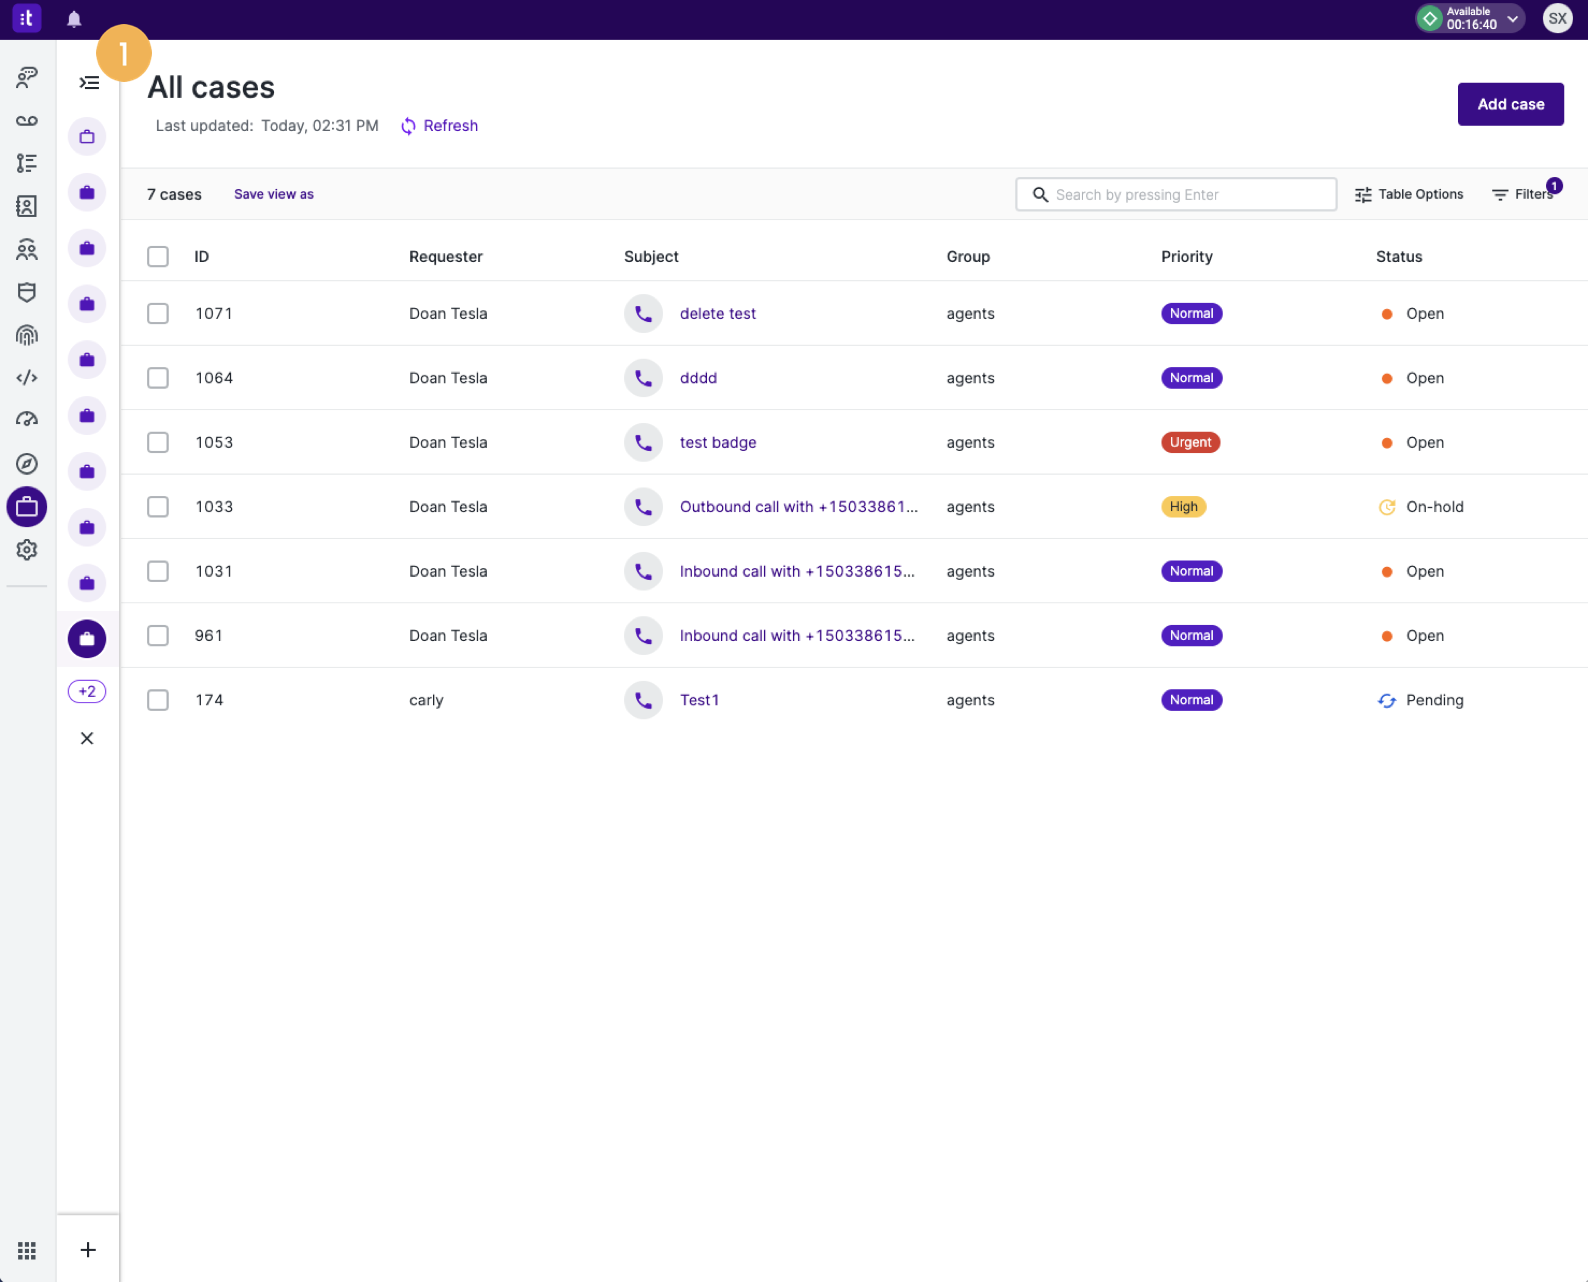Click the Urgent priority badge
Image resolution: width=1588 pixels, height=1282 pixels.
coord(1190,442)
